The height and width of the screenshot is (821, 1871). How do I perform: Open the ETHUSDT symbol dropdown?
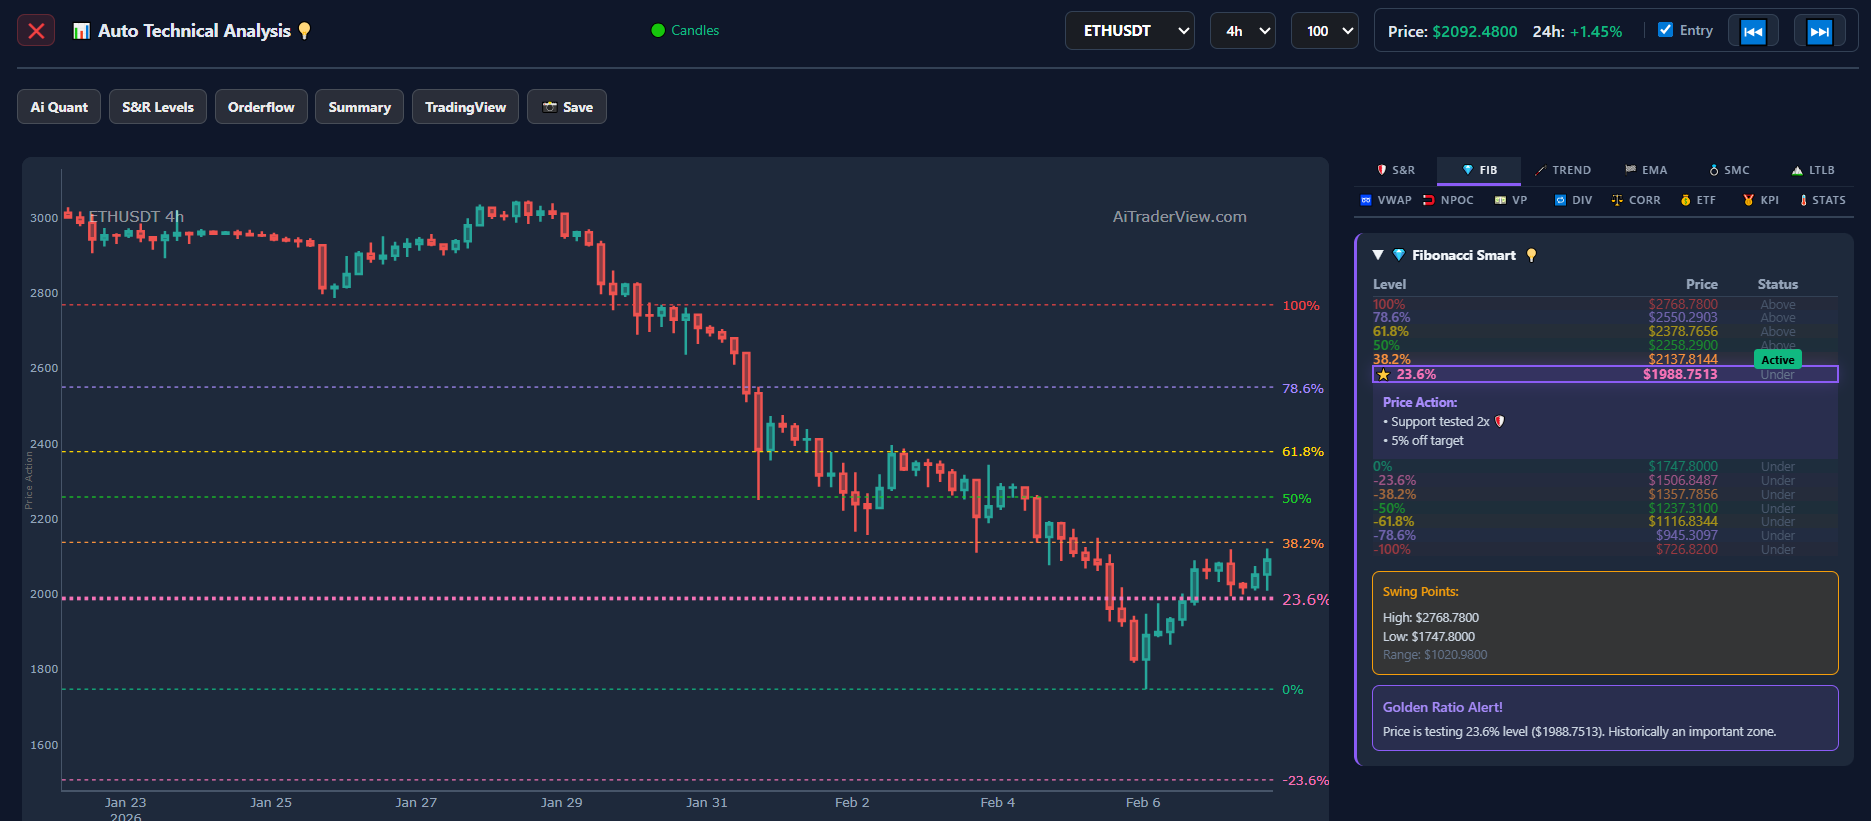pyautogui.click(x=1129, y=31)
